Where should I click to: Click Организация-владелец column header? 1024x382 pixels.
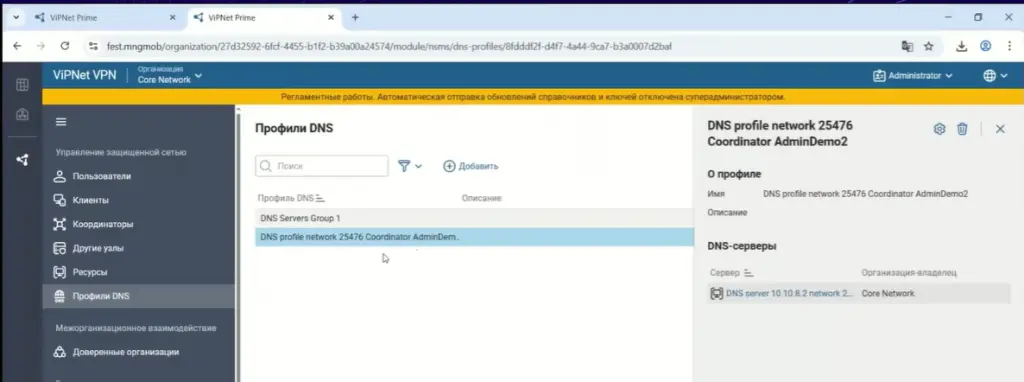coord(908,272)
